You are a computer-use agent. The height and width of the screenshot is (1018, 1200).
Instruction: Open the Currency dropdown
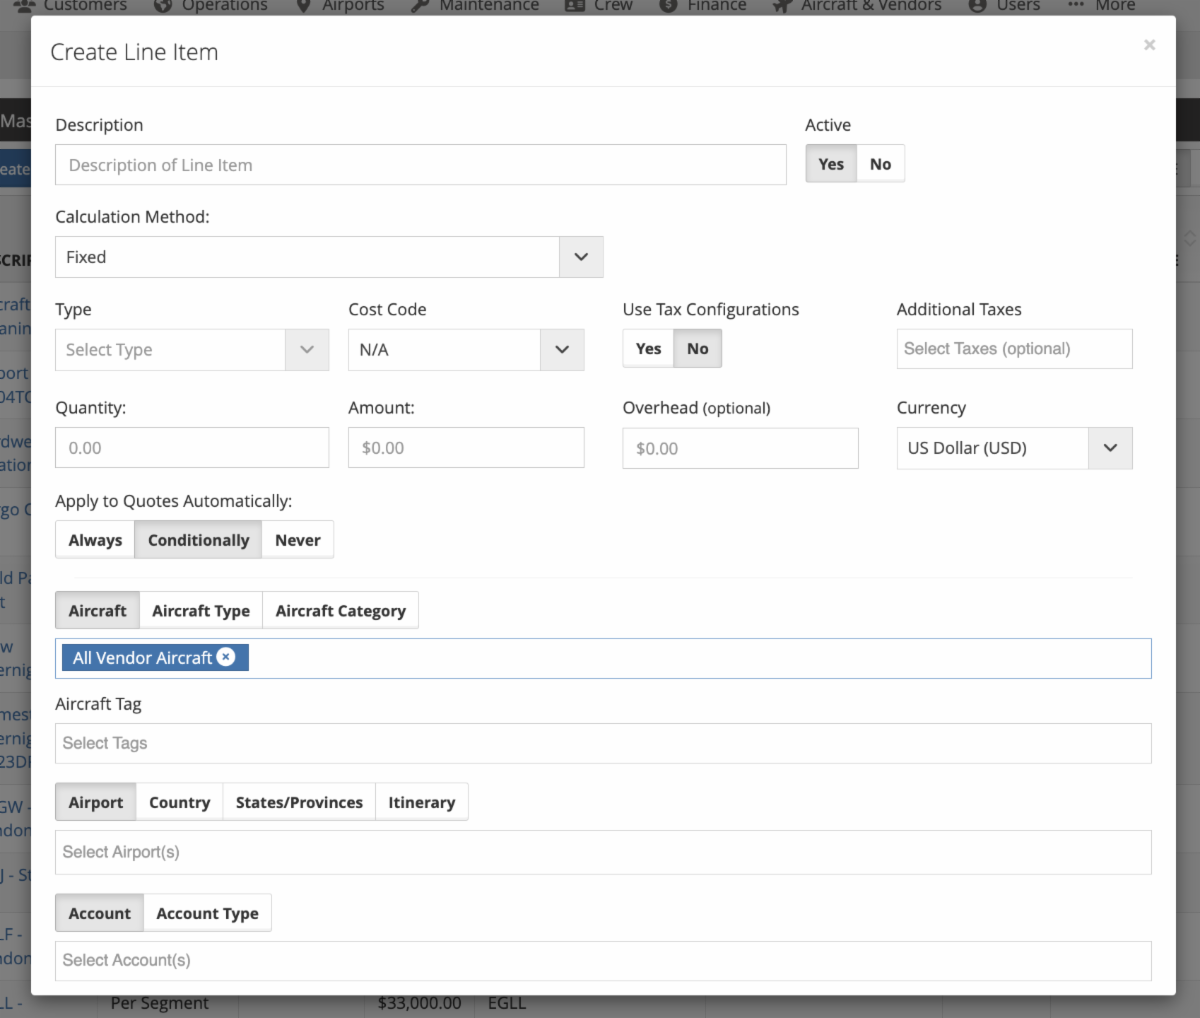1014,448
